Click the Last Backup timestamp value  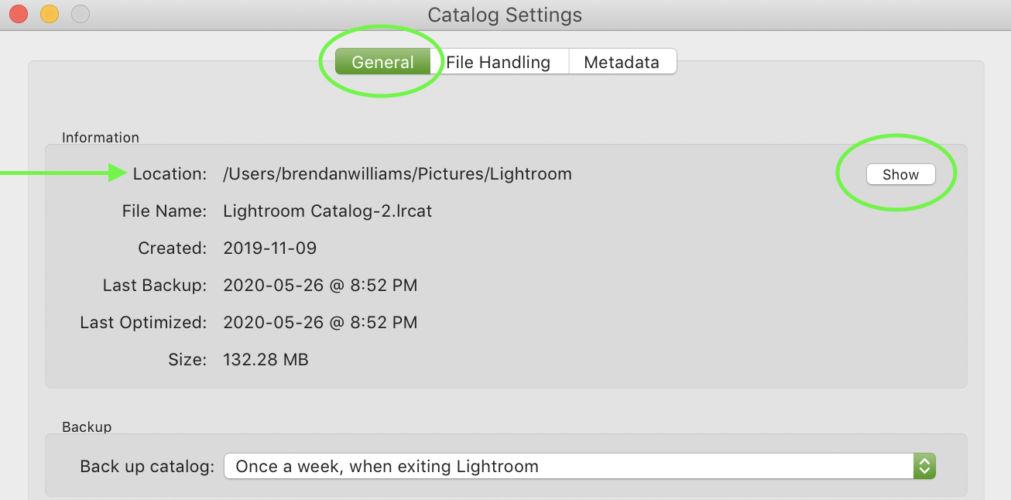coord(320,286)
